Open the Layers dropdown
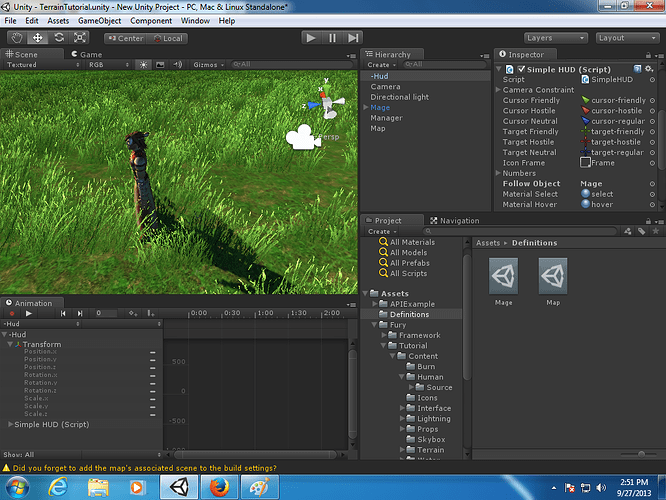 tap(556, 38)
